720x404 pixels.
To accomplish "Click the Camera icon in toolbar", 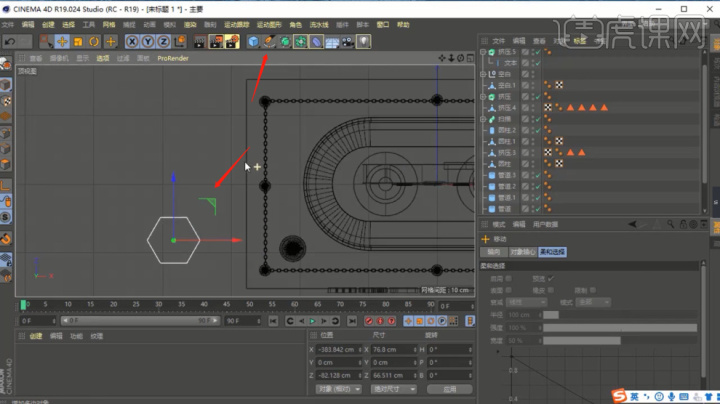I will [348, 42].
